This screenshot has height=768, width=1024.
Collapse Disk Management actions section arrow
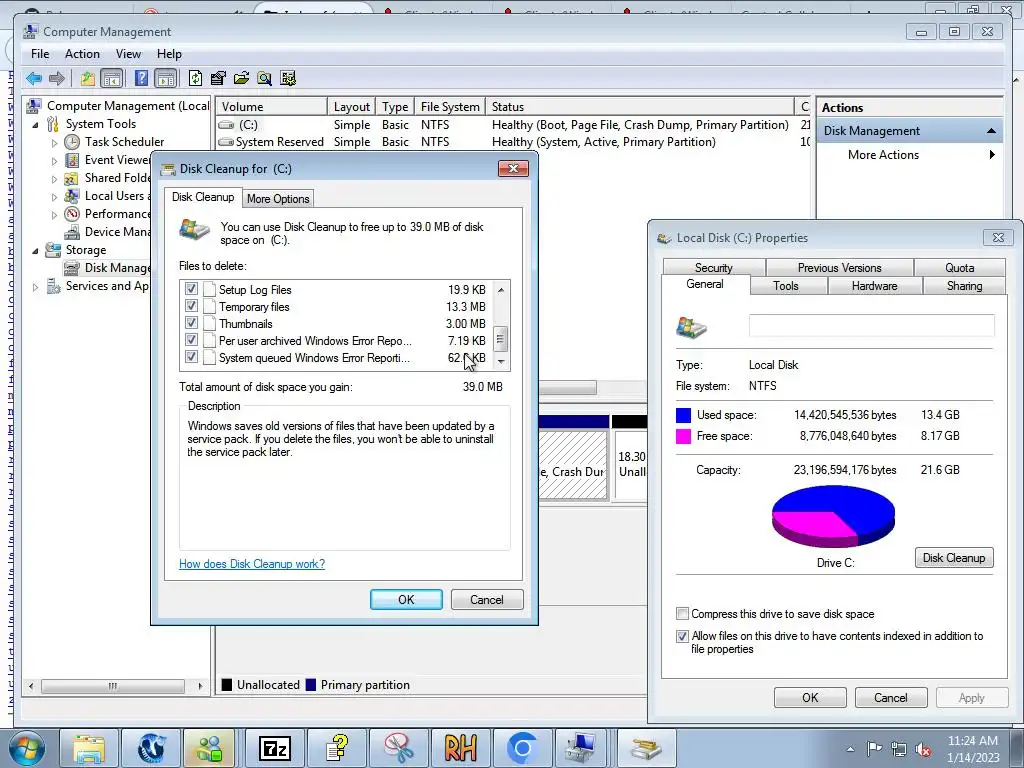(991, 131)
